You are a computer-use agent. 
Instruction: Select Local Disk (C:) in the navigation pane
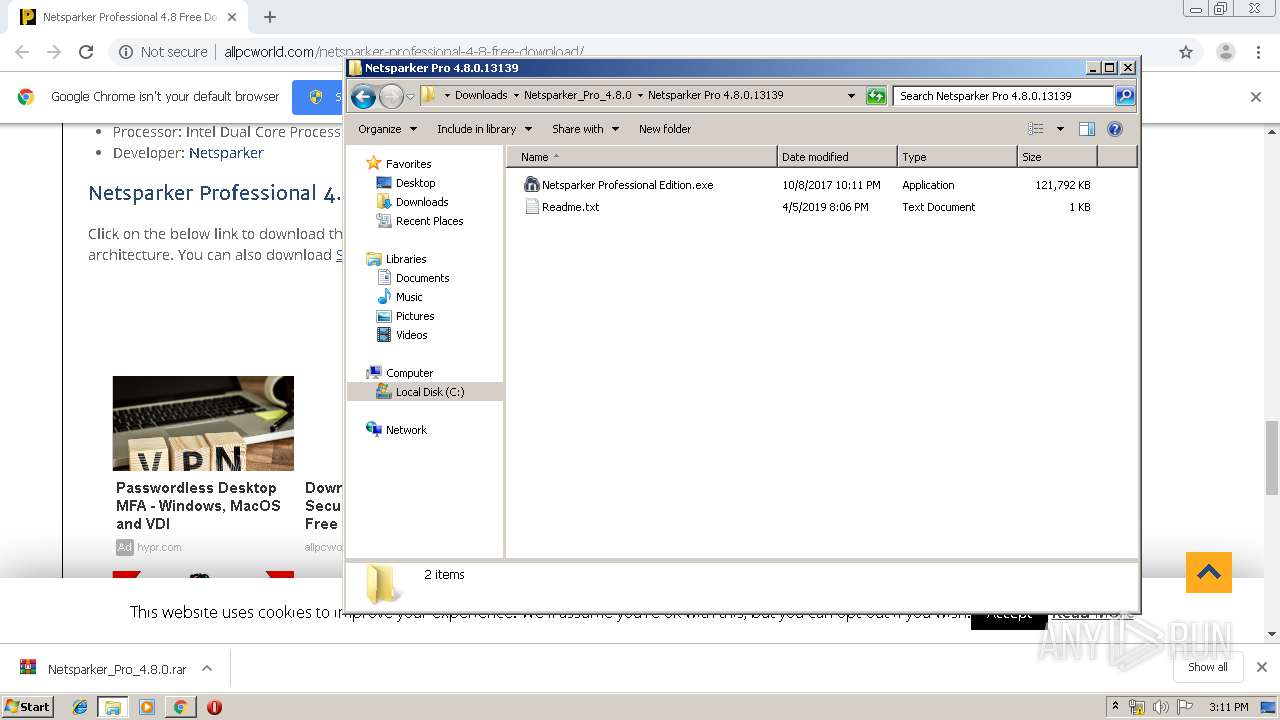(x=425, y=392)
